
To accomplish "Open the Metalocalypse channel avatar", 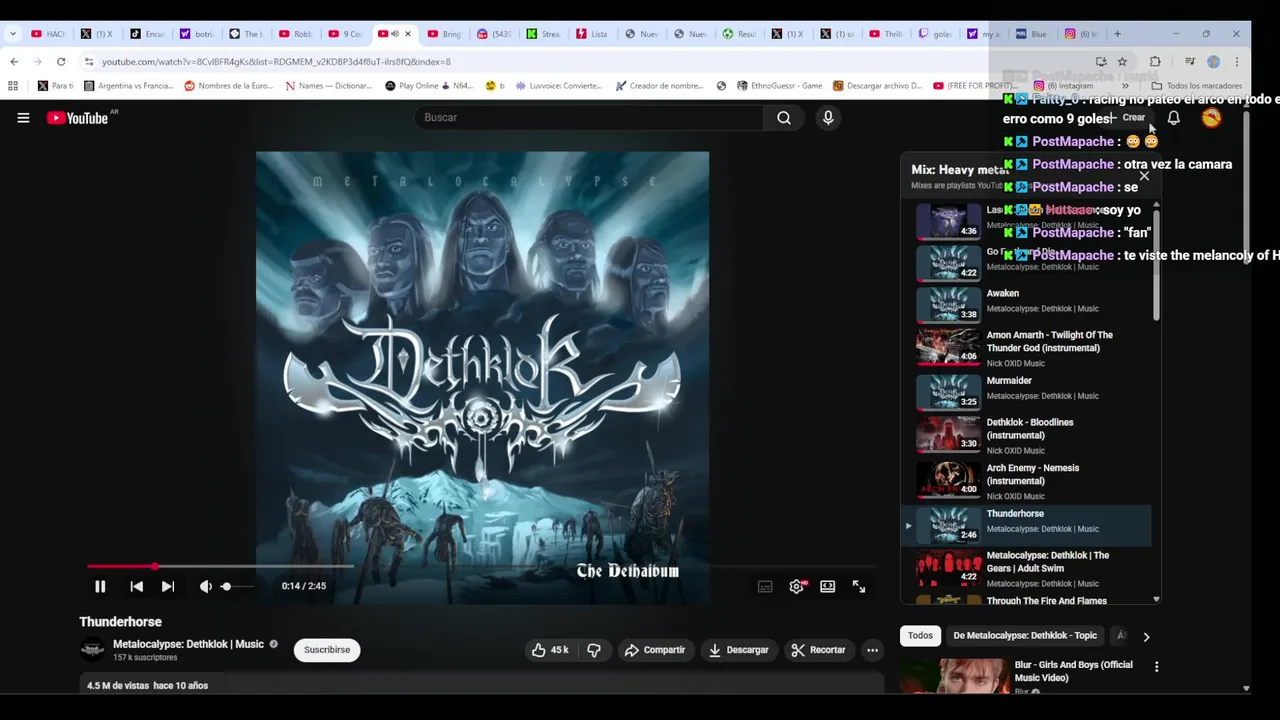I will pyautogui.click(x=92, y=649).
